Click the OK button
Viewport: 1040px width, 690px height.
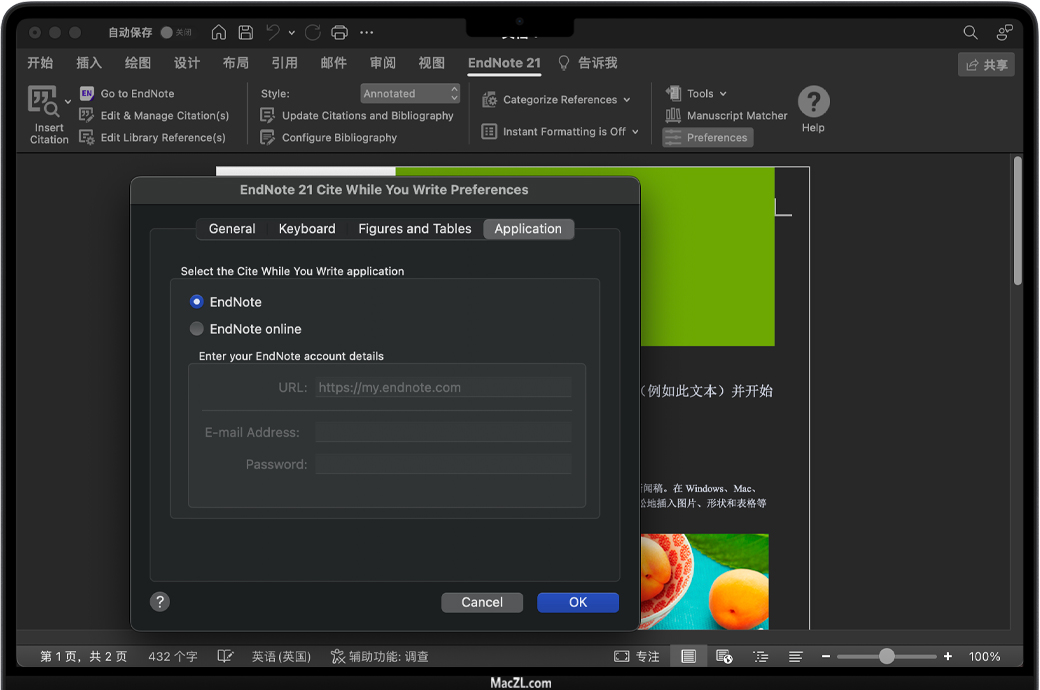click(578, 602)
